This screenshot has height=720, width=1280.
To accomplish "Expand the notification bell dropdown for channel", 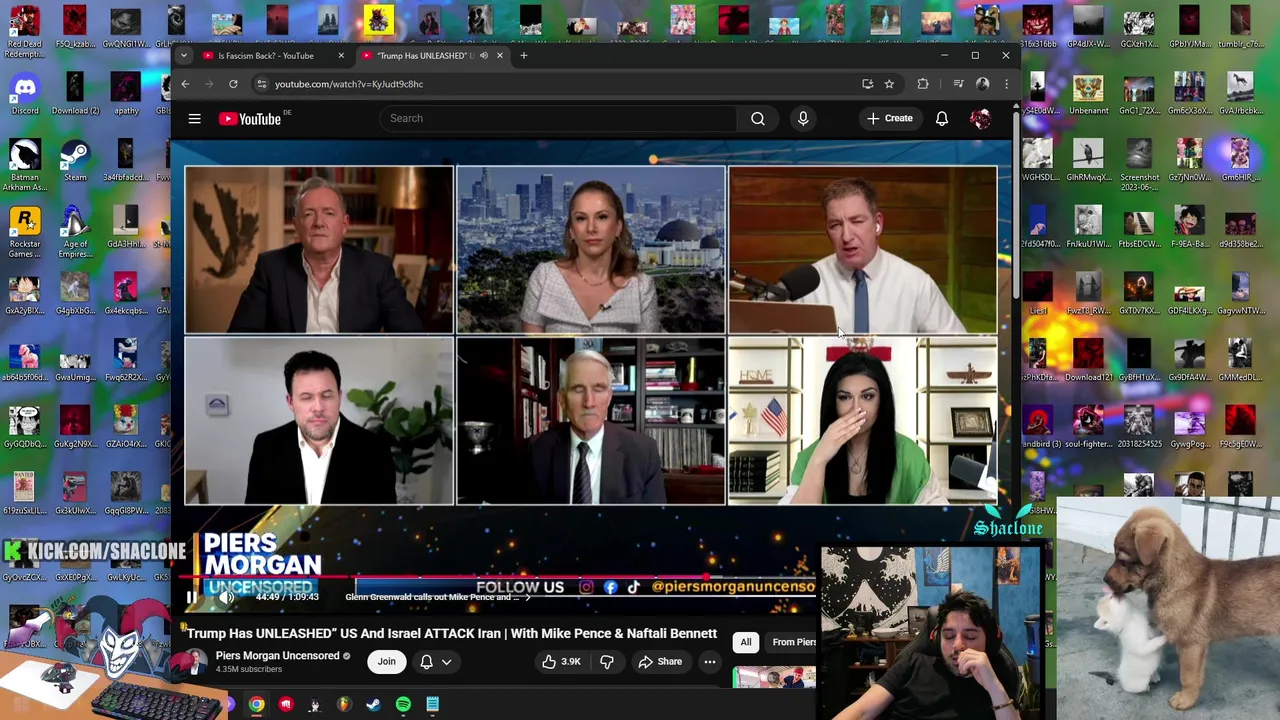I will [x=446, y=661].
